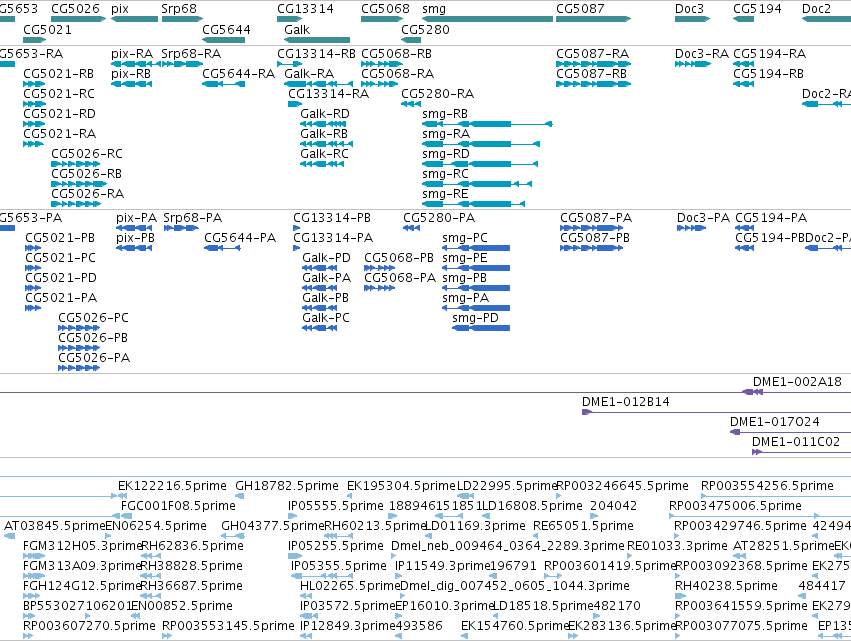Click the Galk-PD protein label
This screenshot has width=851, height=641.
tap(327, 258)
